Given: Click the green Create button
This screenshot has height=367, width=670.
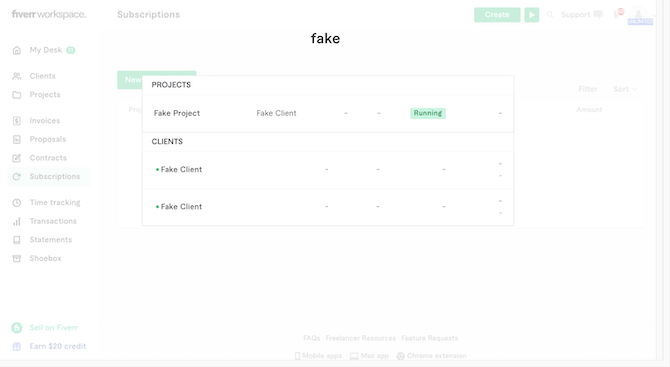Looking at the screenshot, I should tap(497, 15).
